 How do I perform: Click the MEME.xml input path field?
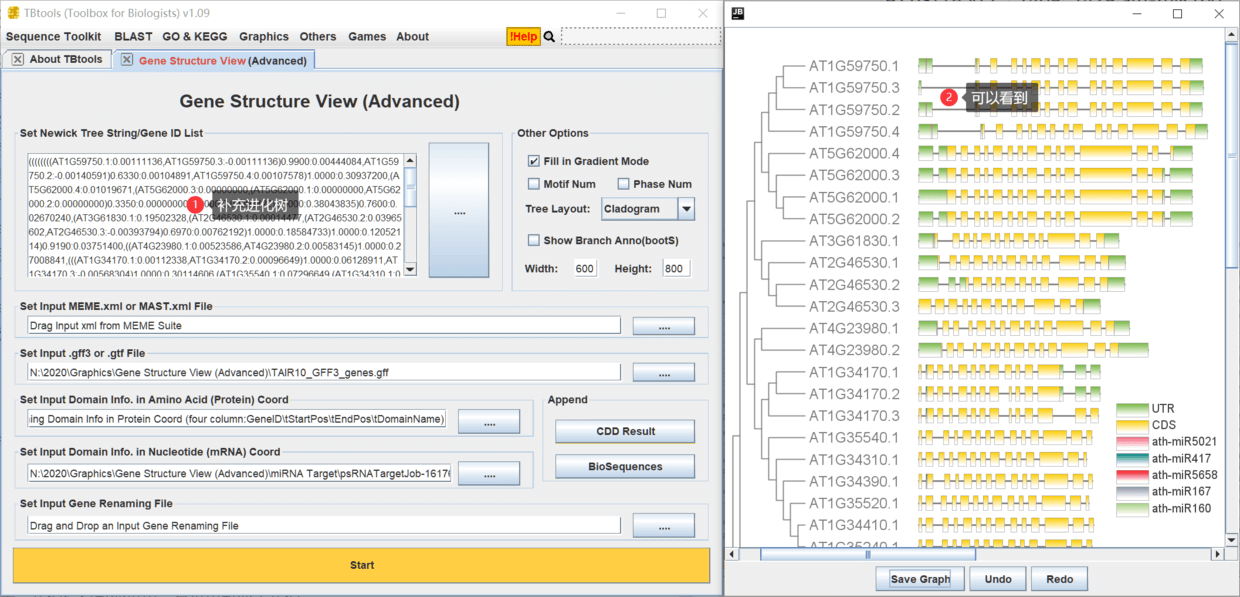pyautogui.click(x=324, y=325)
